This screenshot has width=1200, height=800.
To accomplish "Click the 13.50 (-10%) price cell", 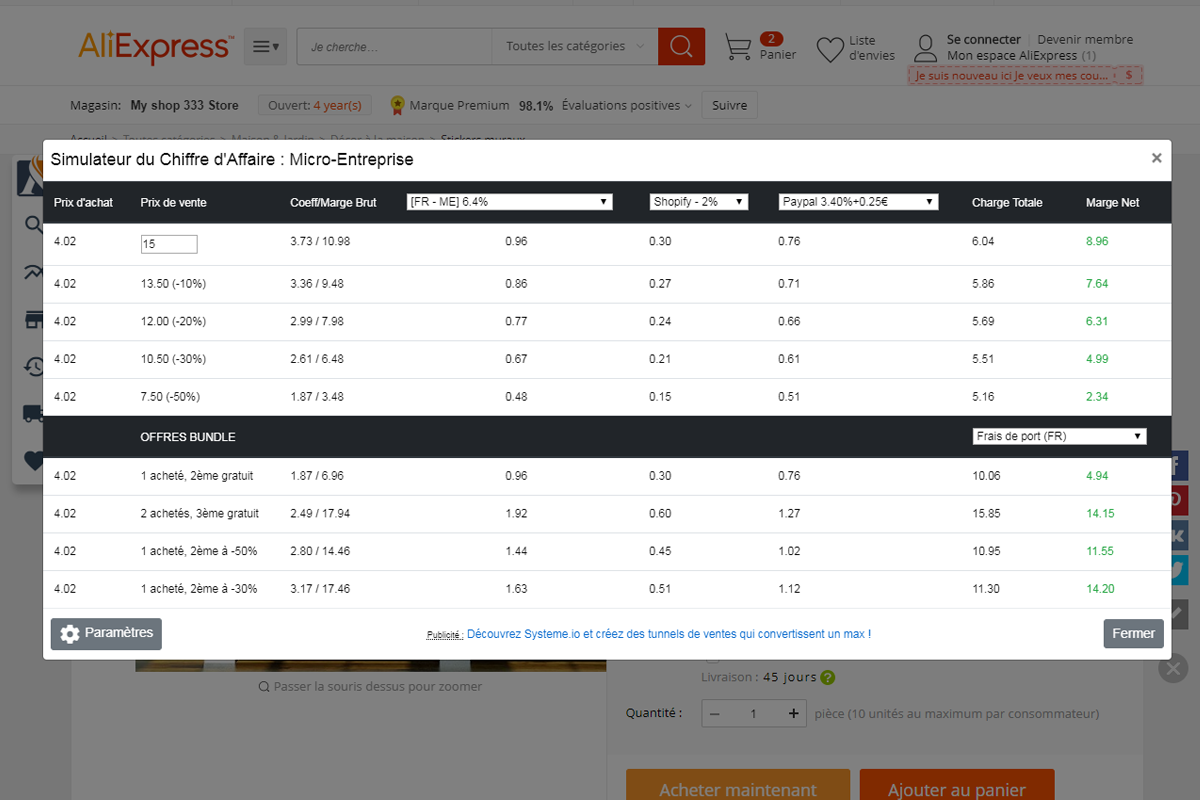I will (173, 284).
